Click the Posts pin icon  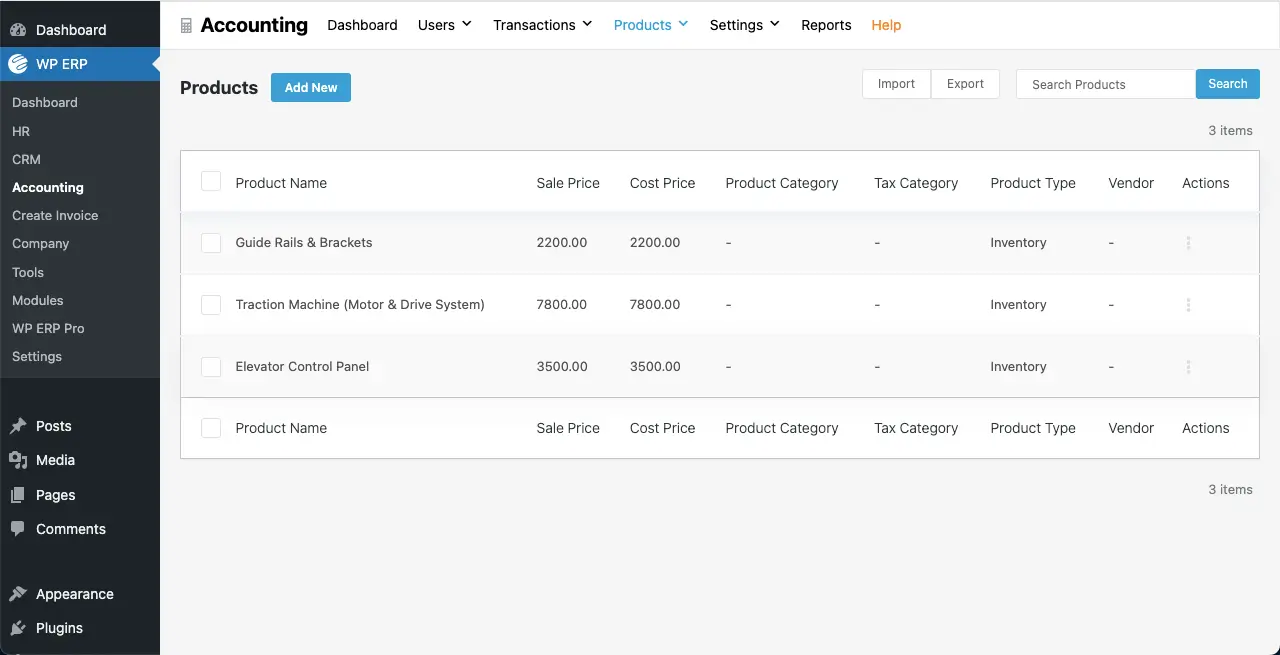18,426
